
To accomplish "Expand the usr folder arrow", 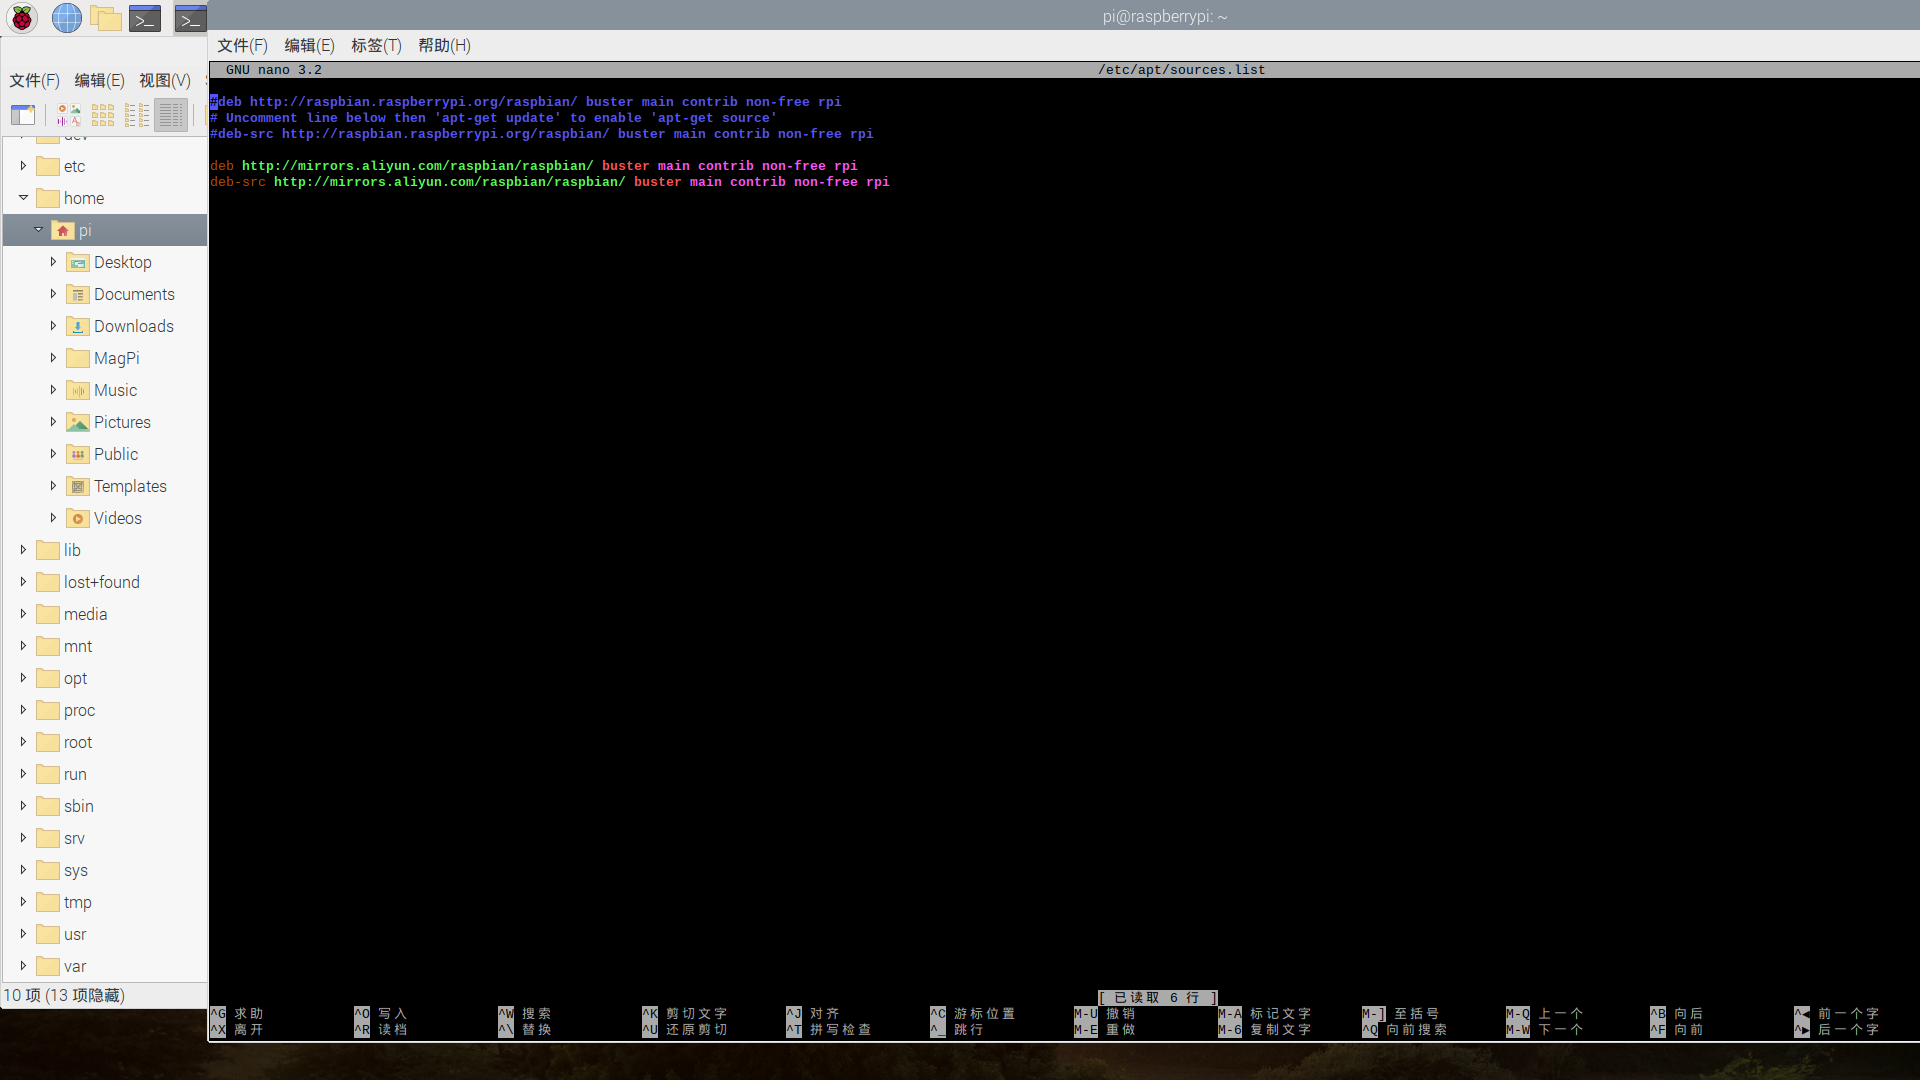I will tap(23, 934).
